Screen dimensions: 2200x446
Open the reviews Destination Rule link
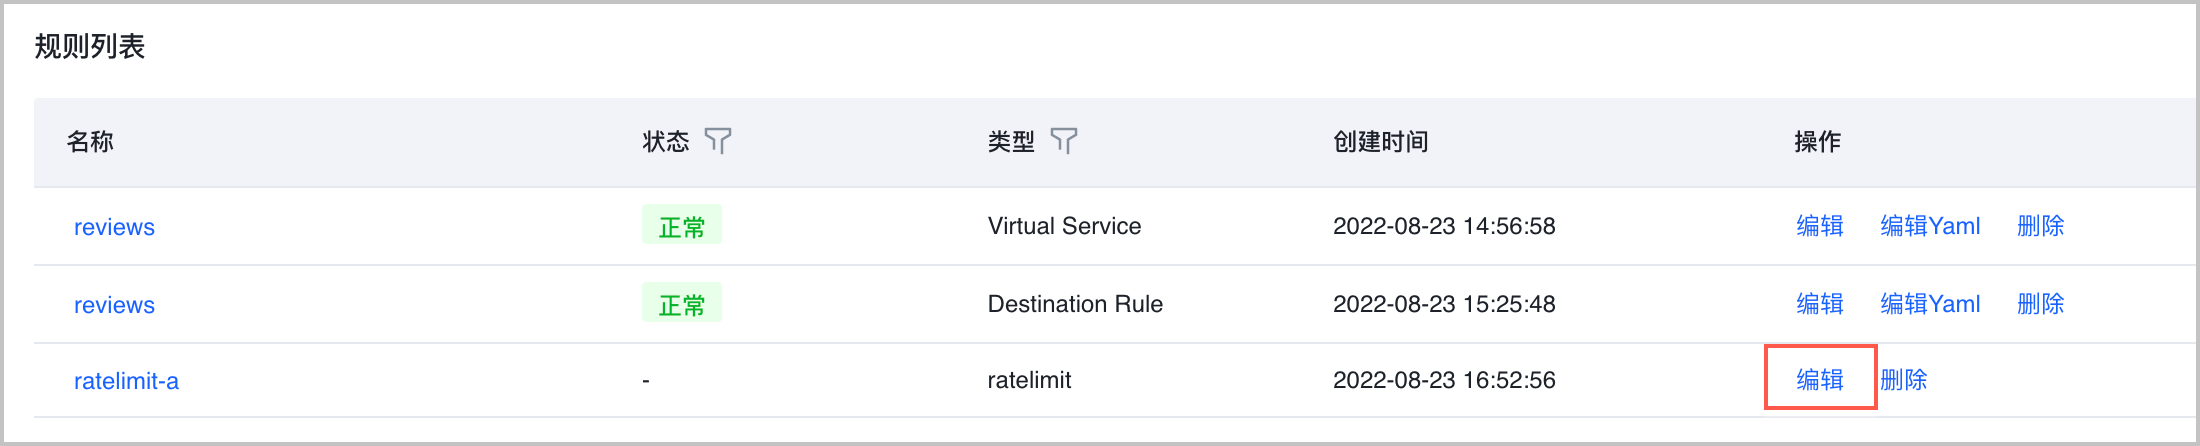point(114,305)
